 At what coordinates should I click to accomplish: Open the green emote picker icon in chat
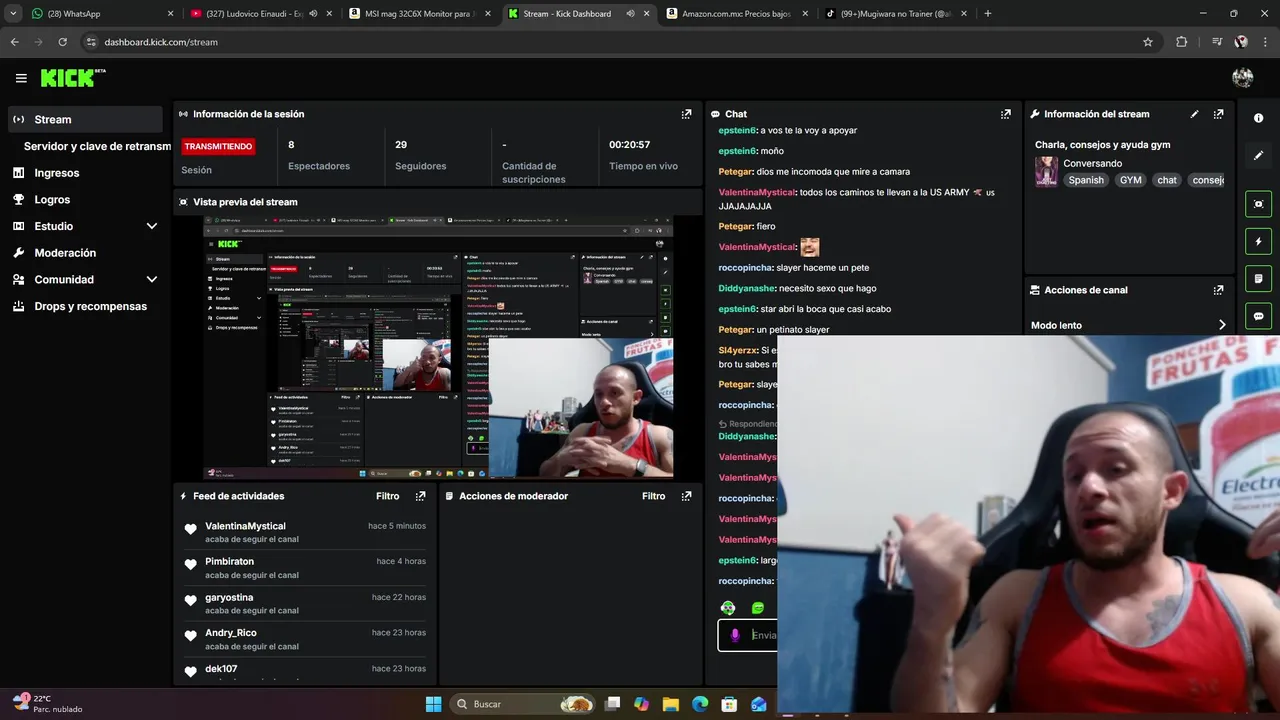click(758, 608)
